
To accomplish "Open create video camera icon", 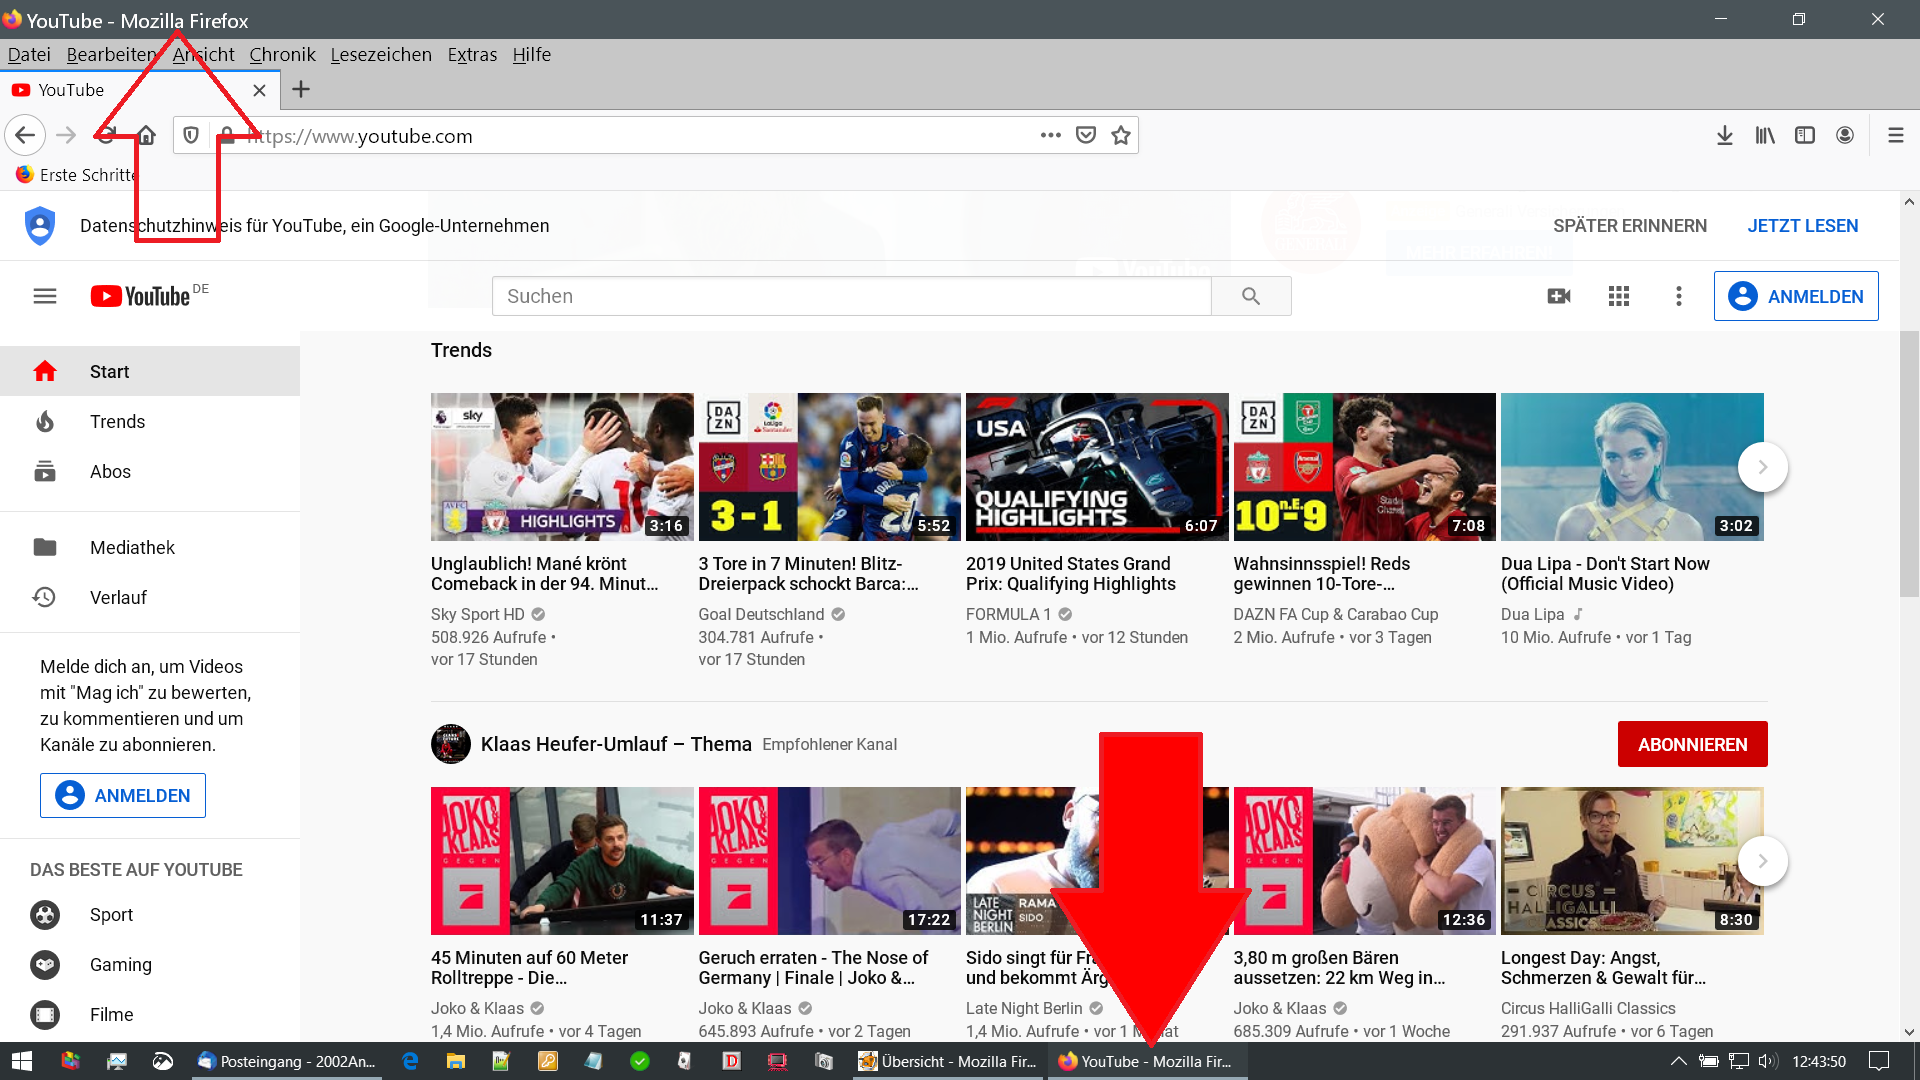I will pyautogui.click(x=1559, y=296).
